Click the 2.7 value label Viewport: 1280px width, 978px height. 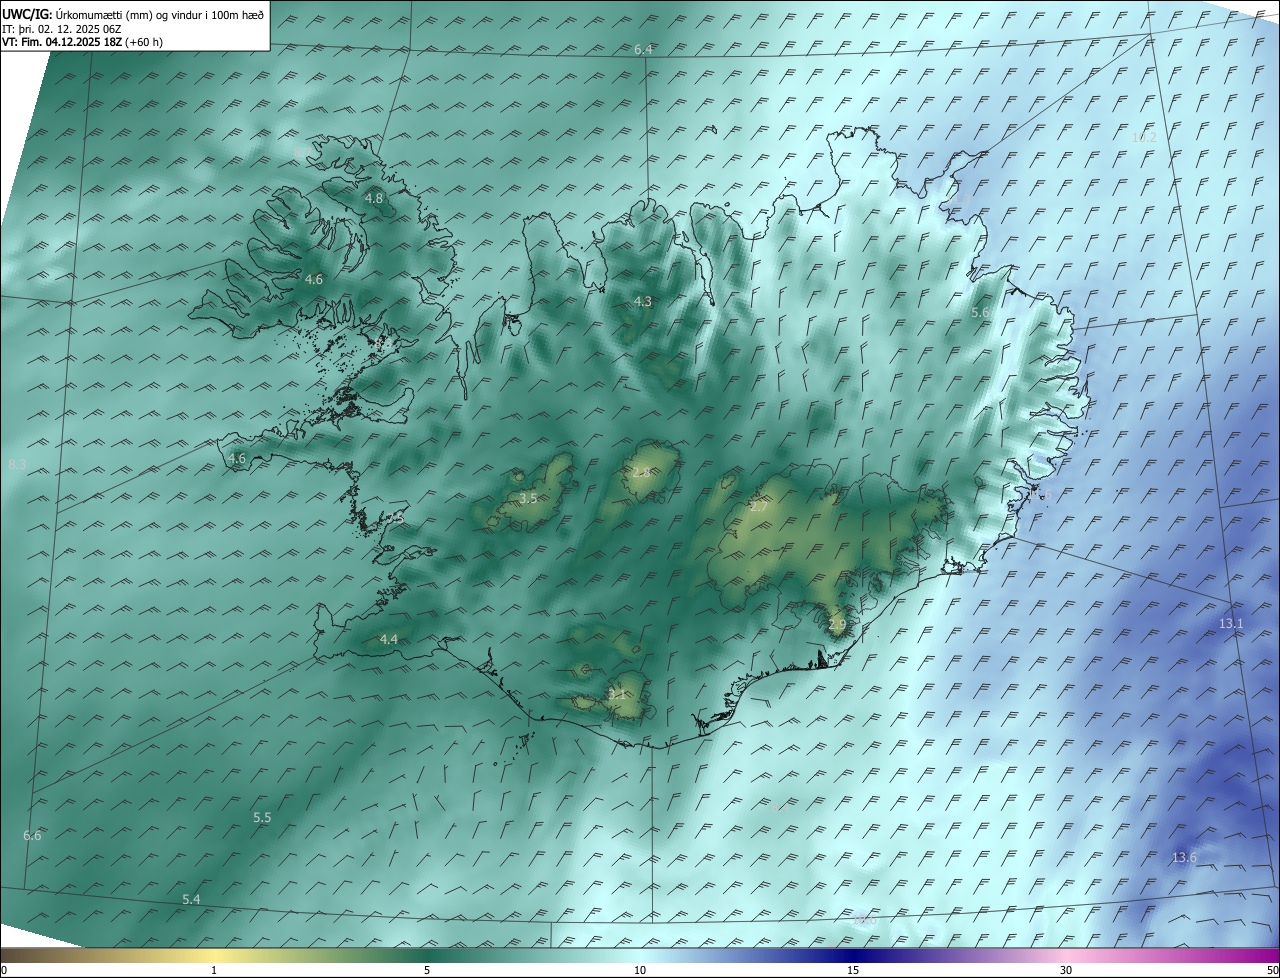coord(759,508)
